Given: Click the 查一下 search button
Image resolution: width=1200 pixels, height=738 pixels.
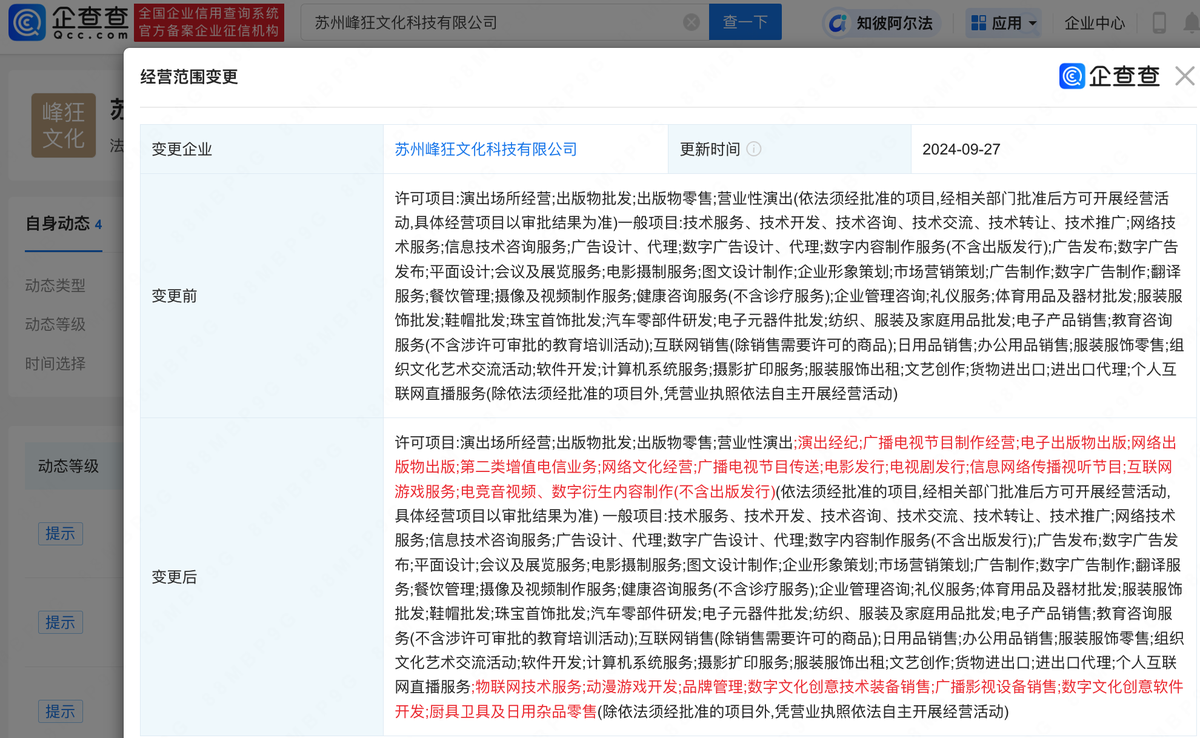Looking at the screenshot, I should coord(745,22).
